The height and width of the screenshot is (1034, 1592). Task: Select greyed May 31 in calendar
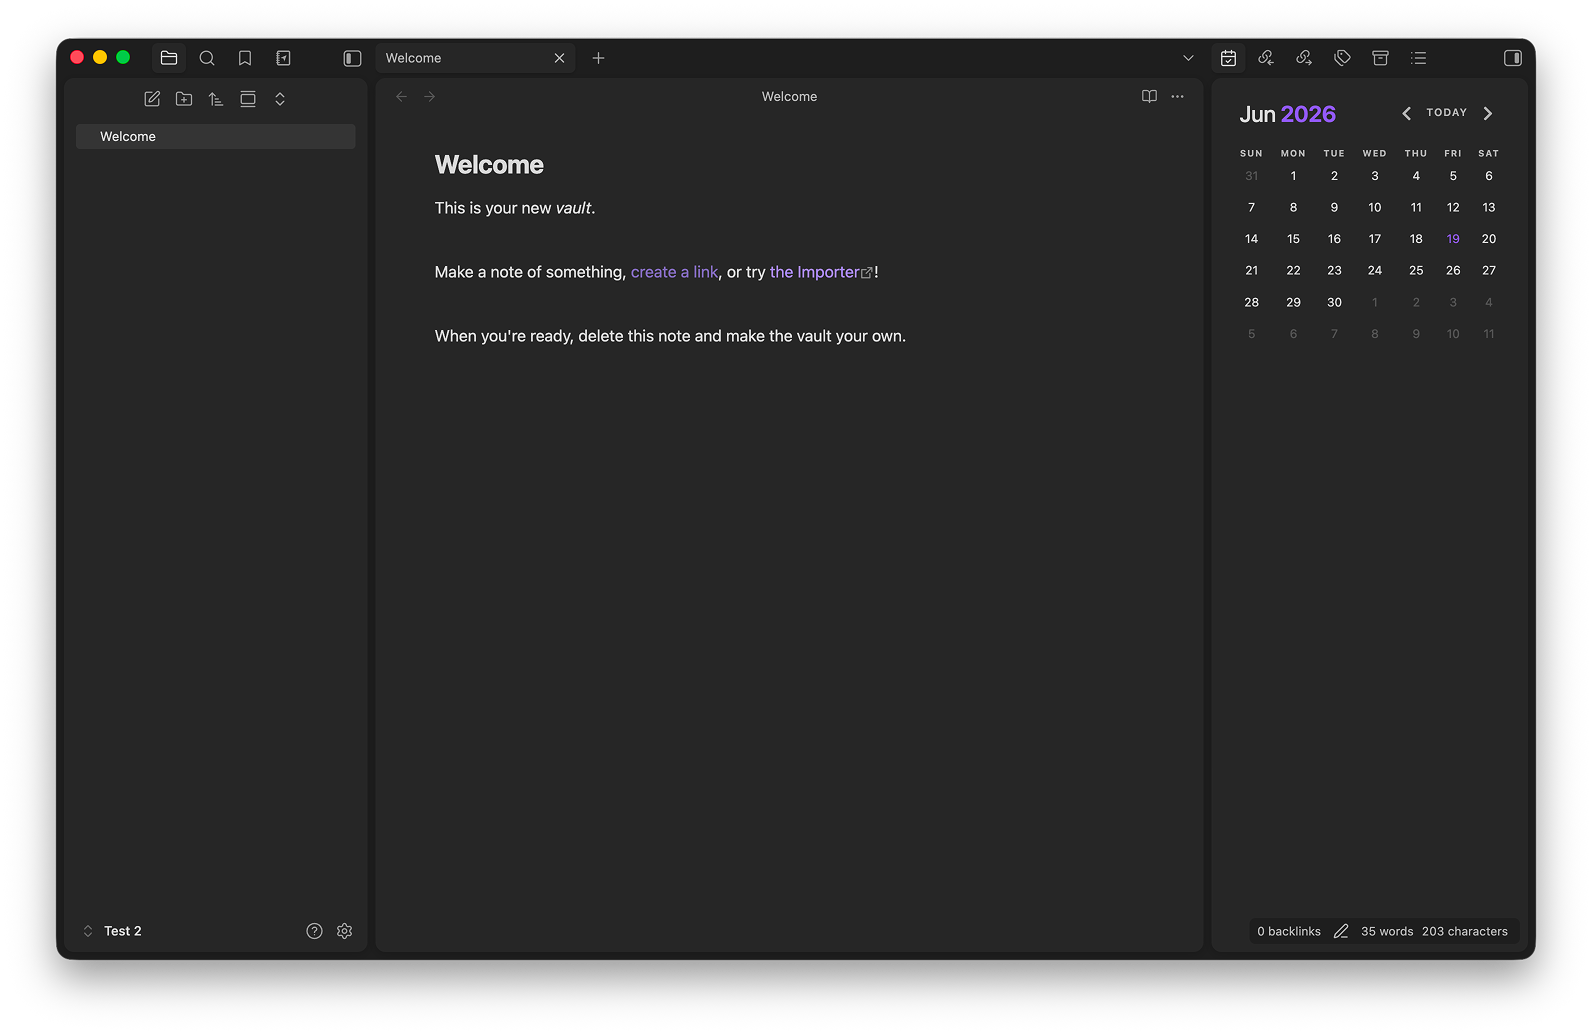point(1251,176)
